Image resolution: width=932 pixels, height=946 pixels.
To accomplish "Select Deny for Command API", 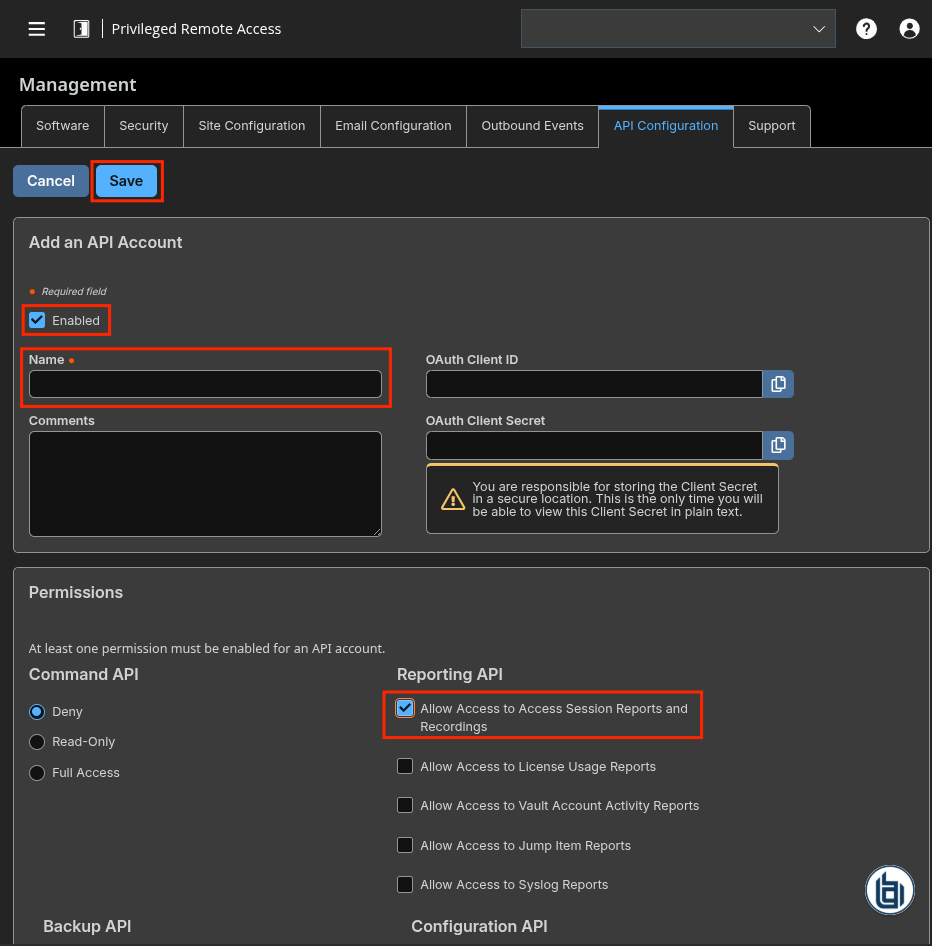I will 37,712.
